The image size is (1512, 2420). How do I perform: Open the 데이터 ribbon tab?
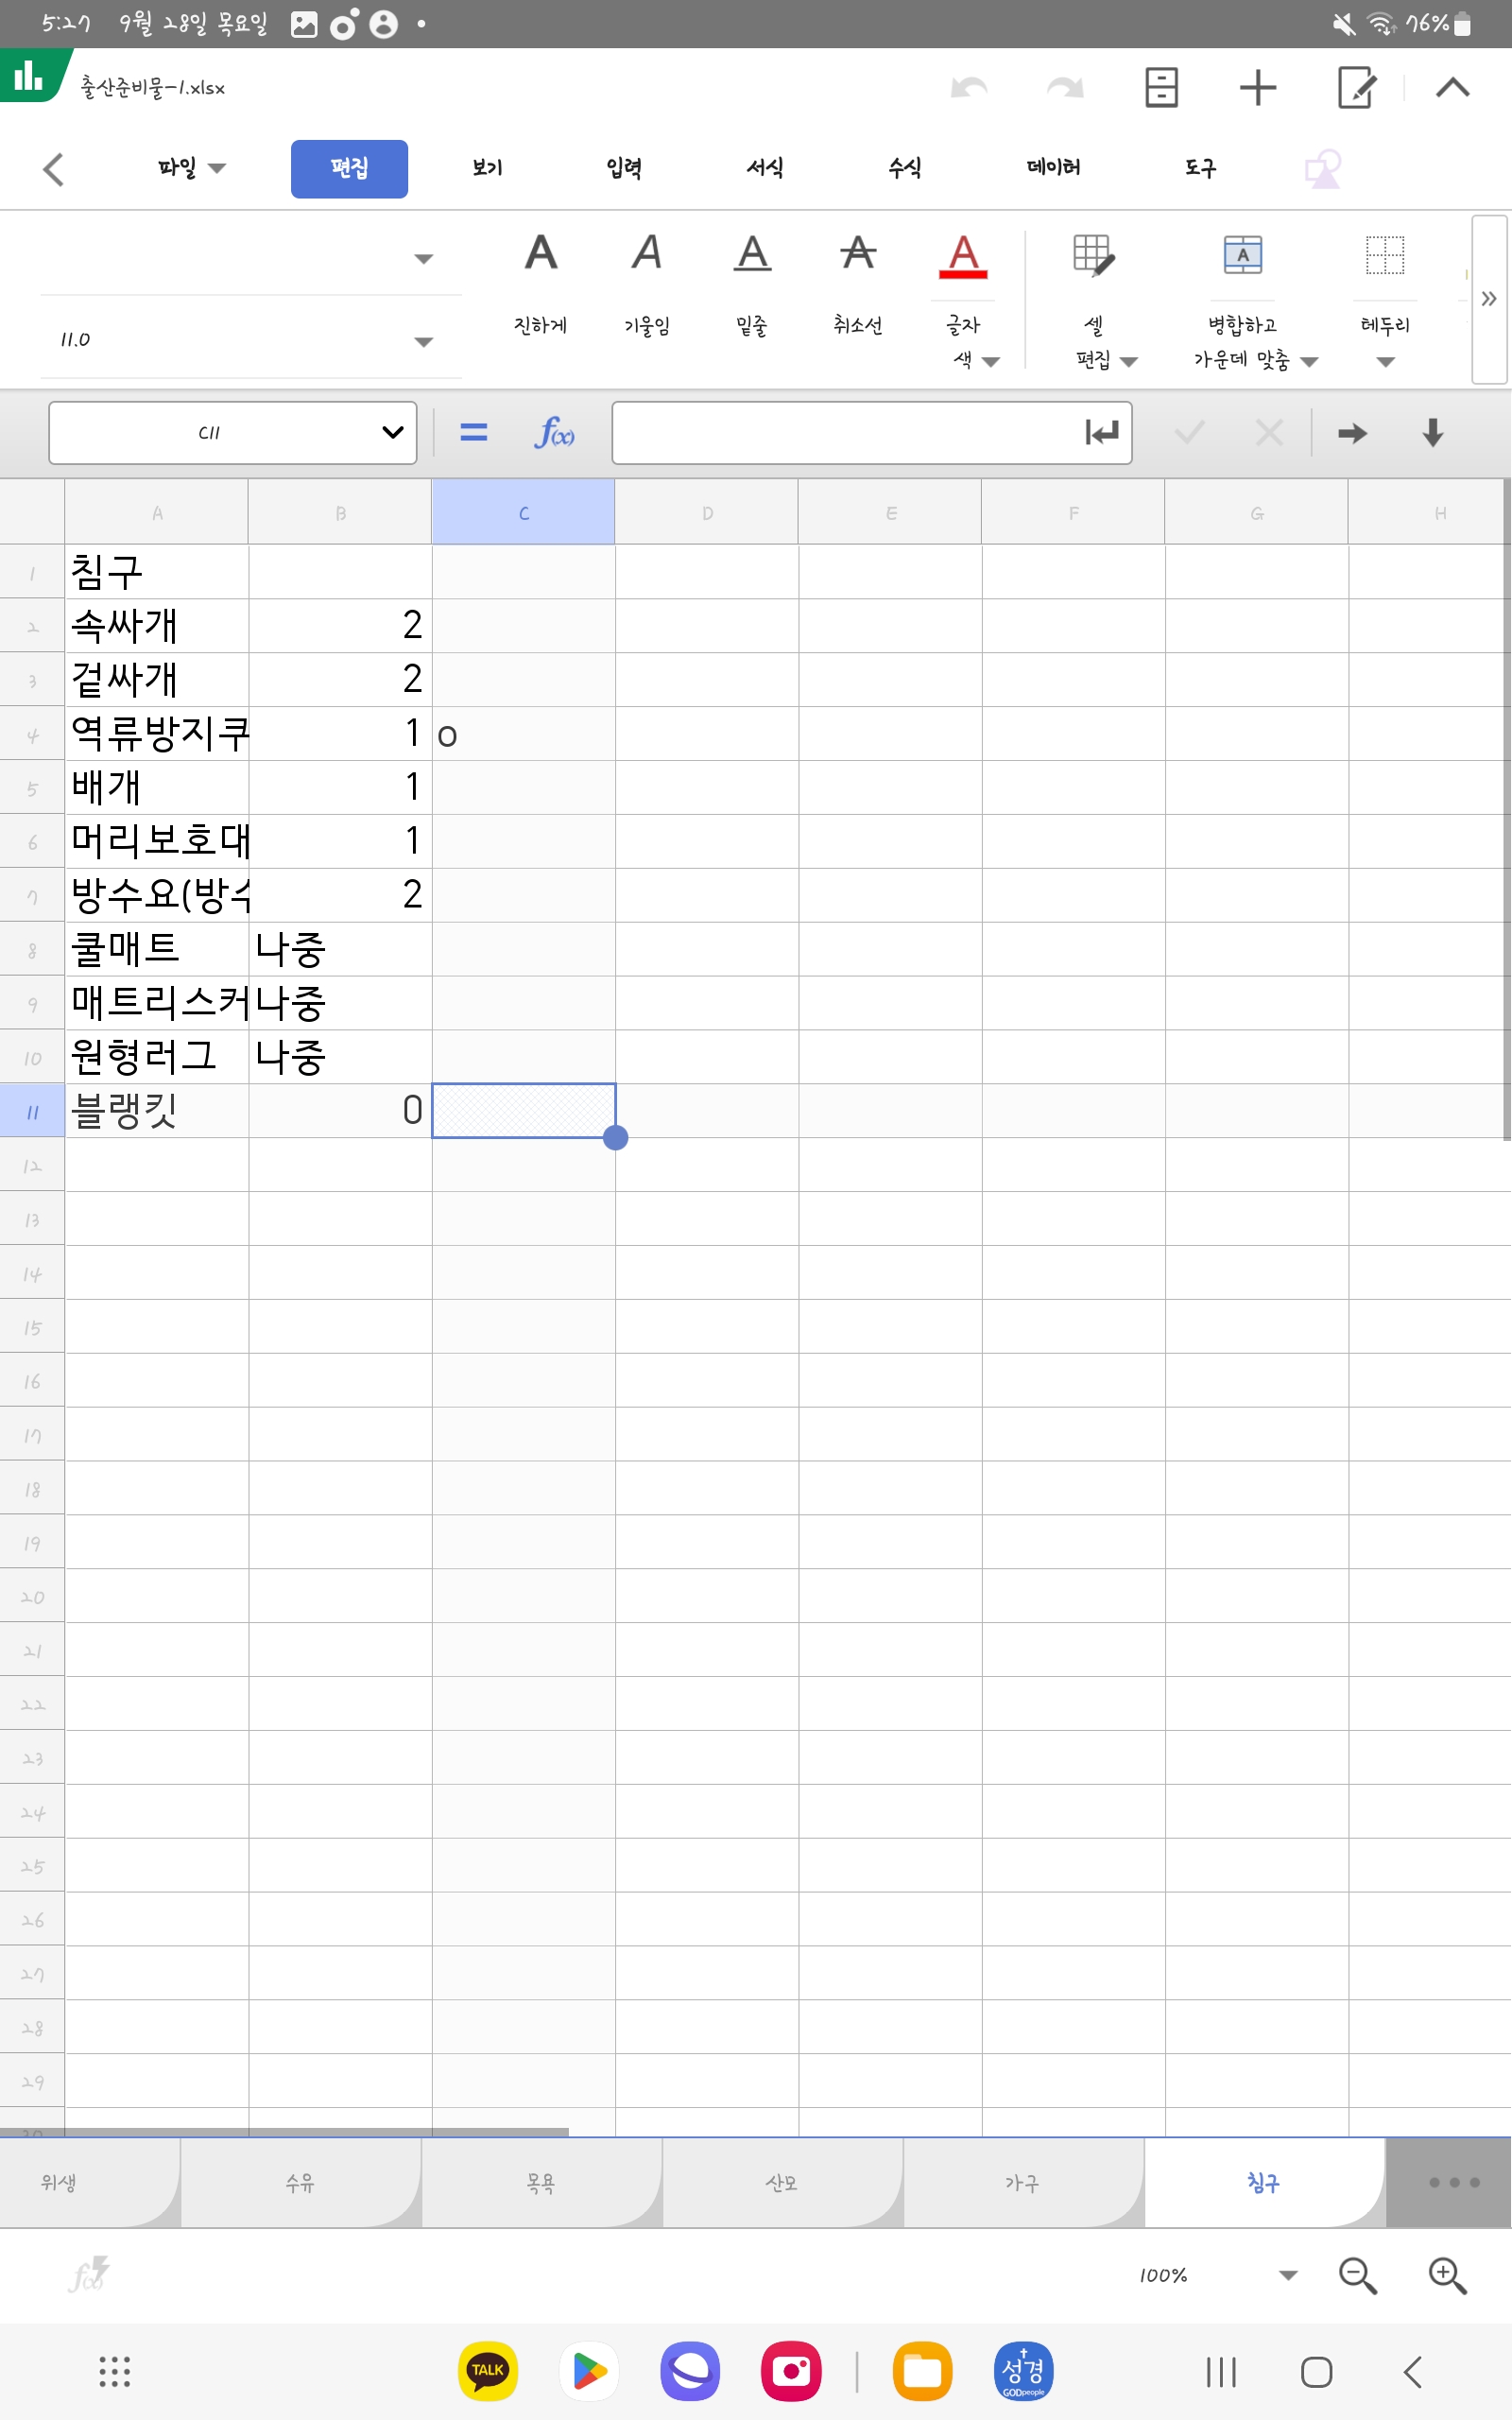(x=1052, y=168)
